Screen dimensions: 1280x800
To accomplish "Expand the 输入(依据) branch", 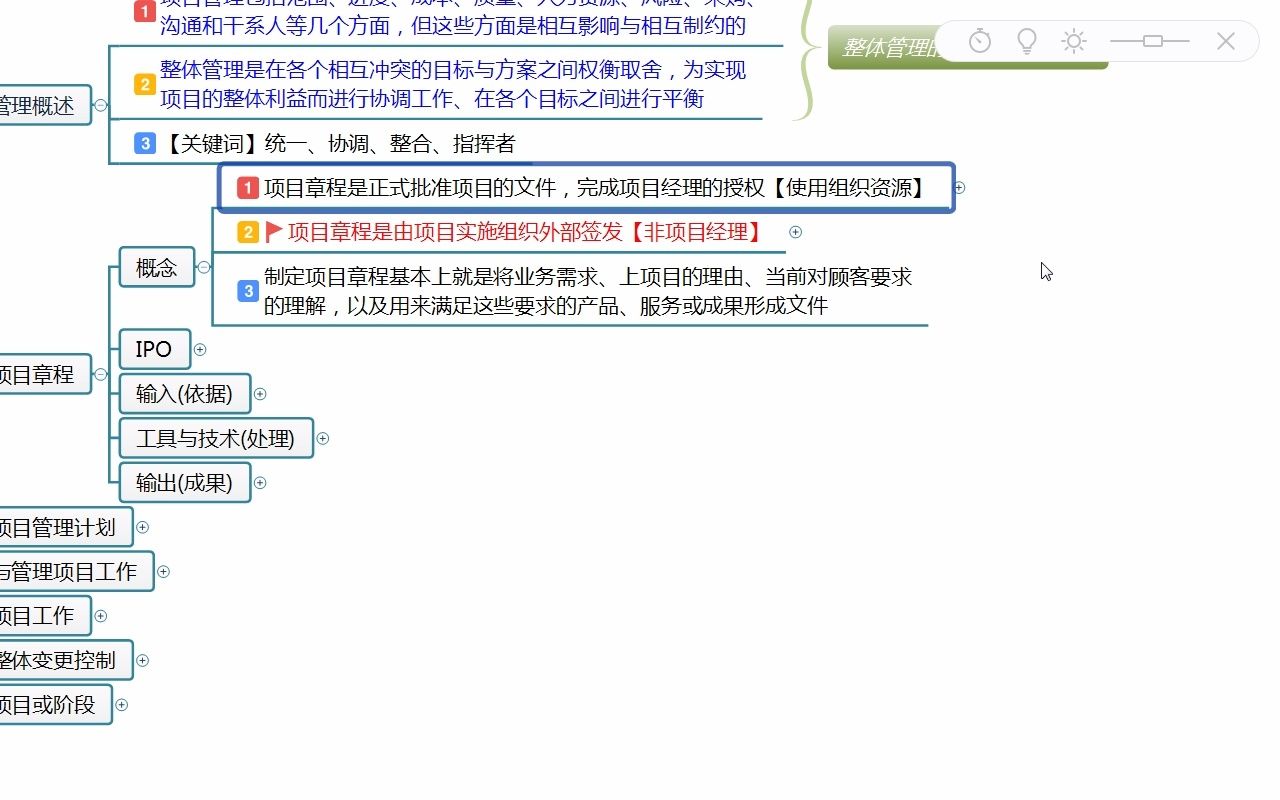I will click(x=260, y=393).
